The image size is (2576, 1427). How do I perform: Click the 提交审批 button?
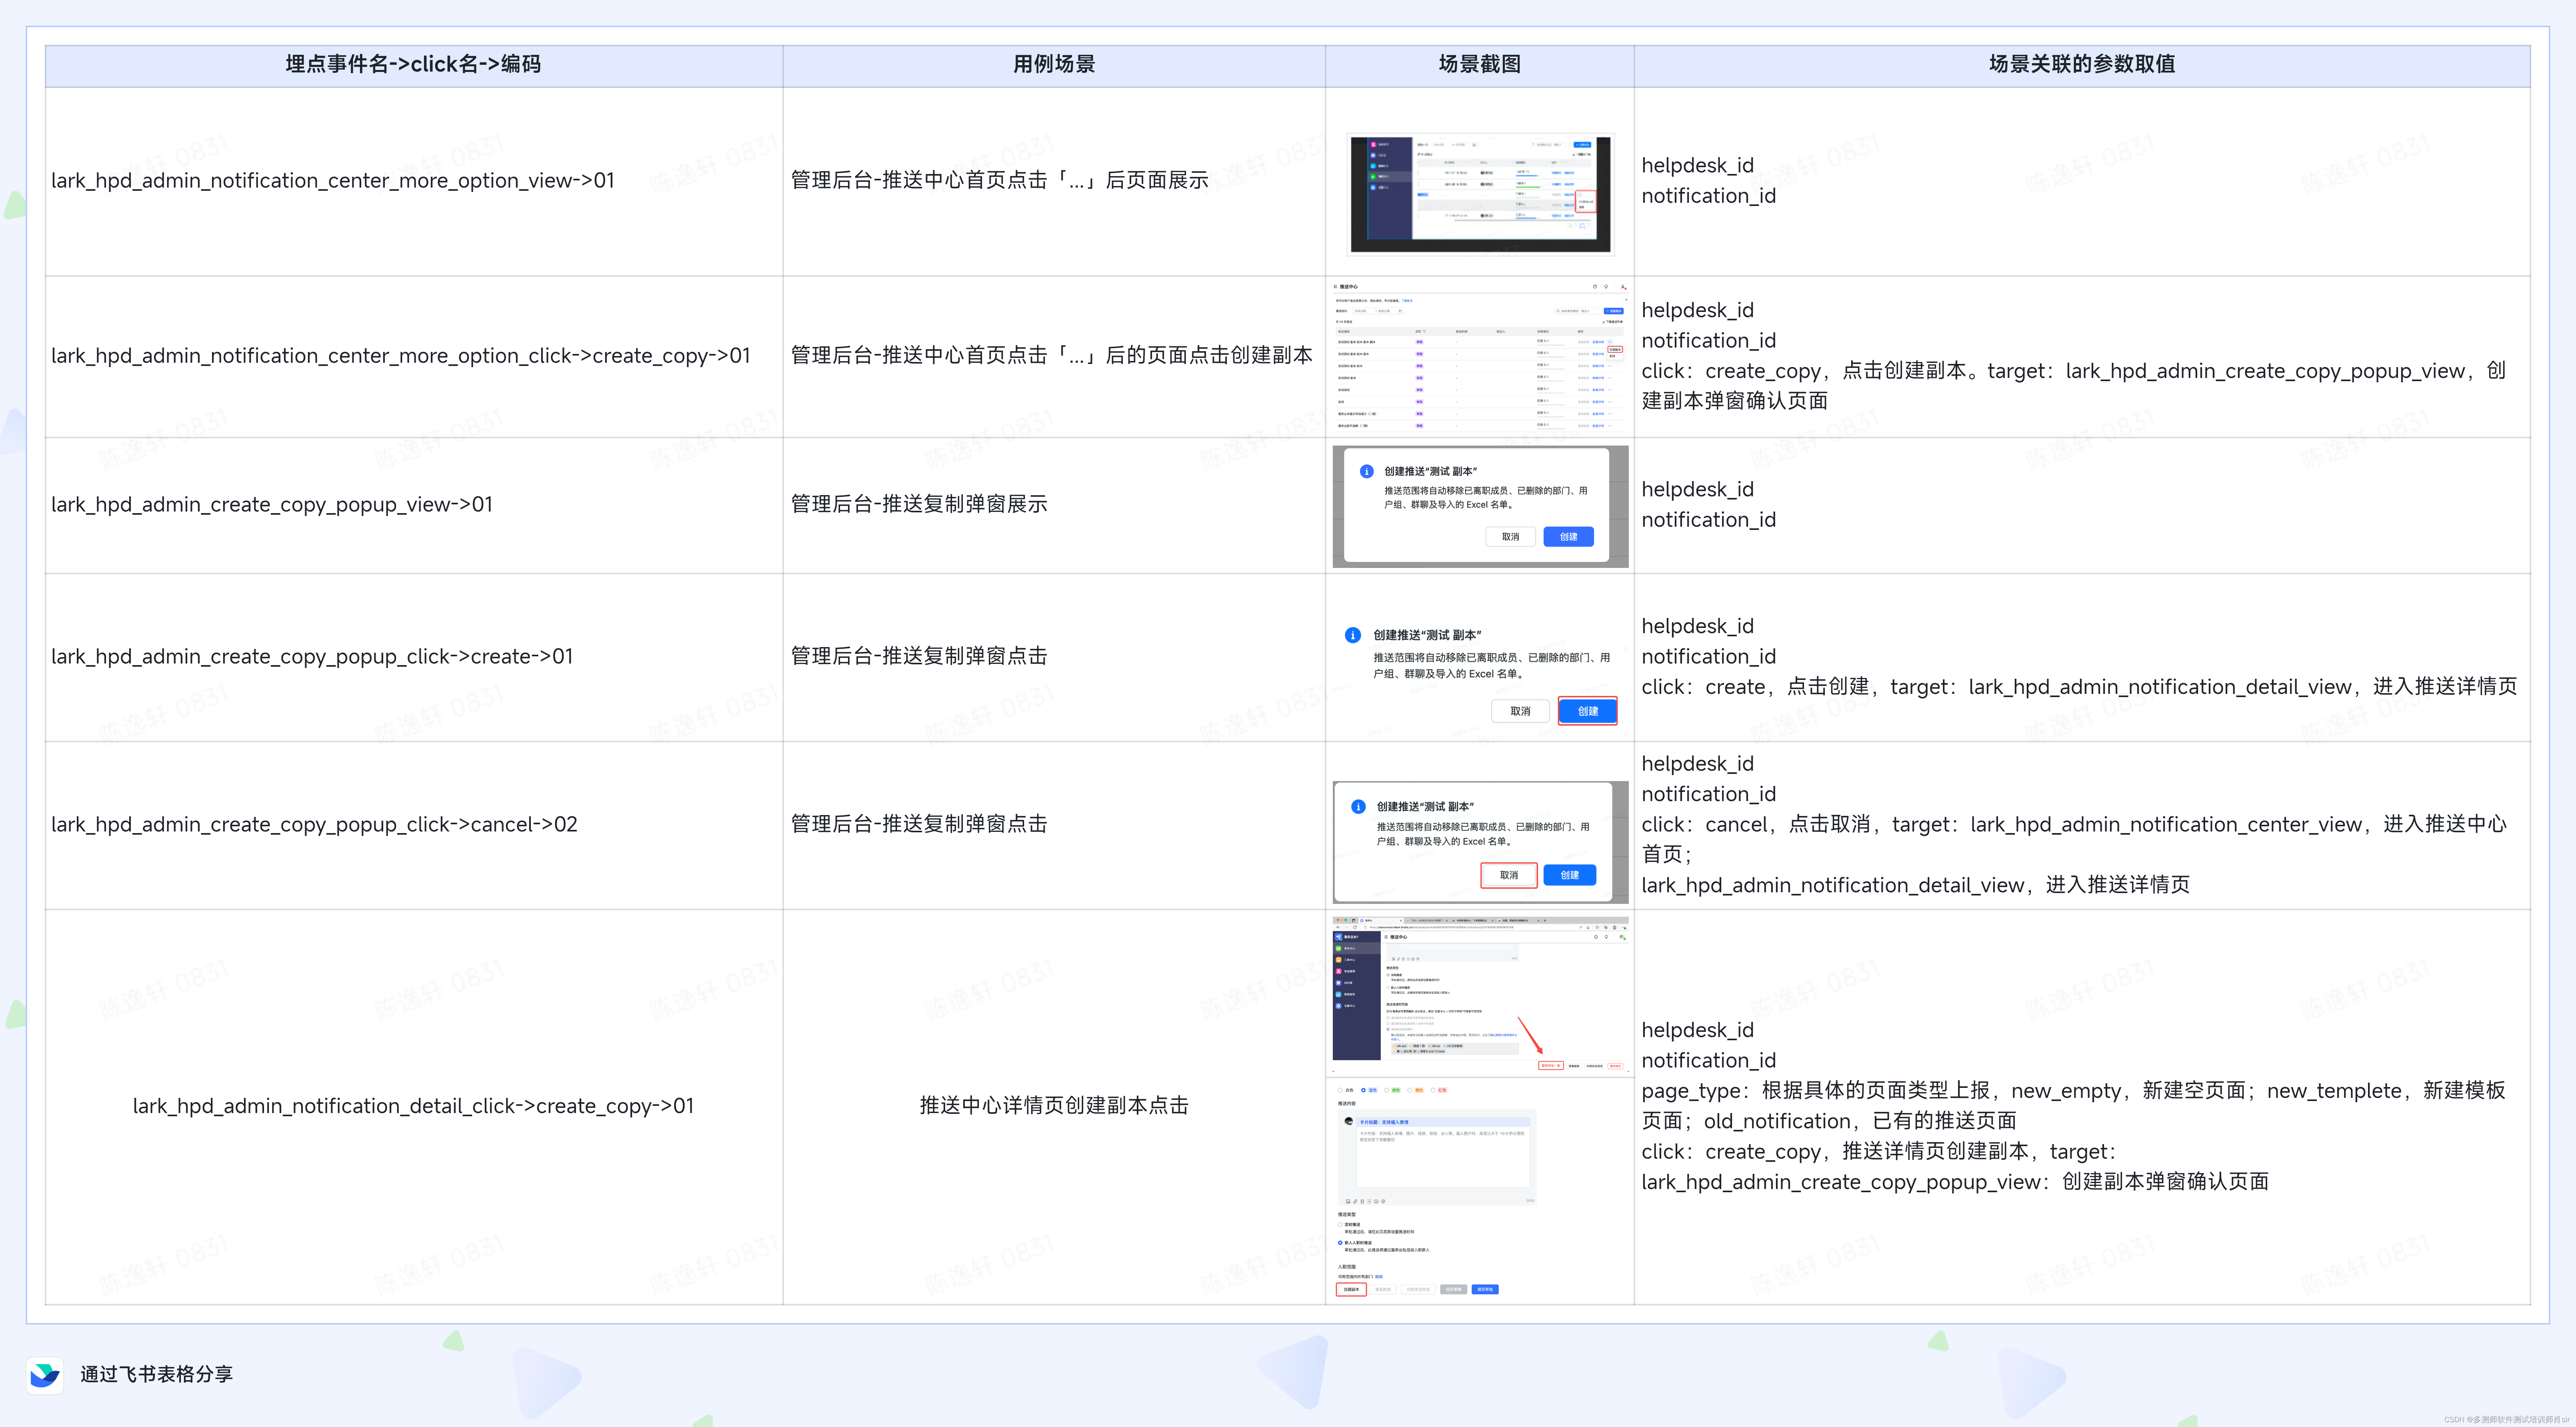[1485, 1290]
